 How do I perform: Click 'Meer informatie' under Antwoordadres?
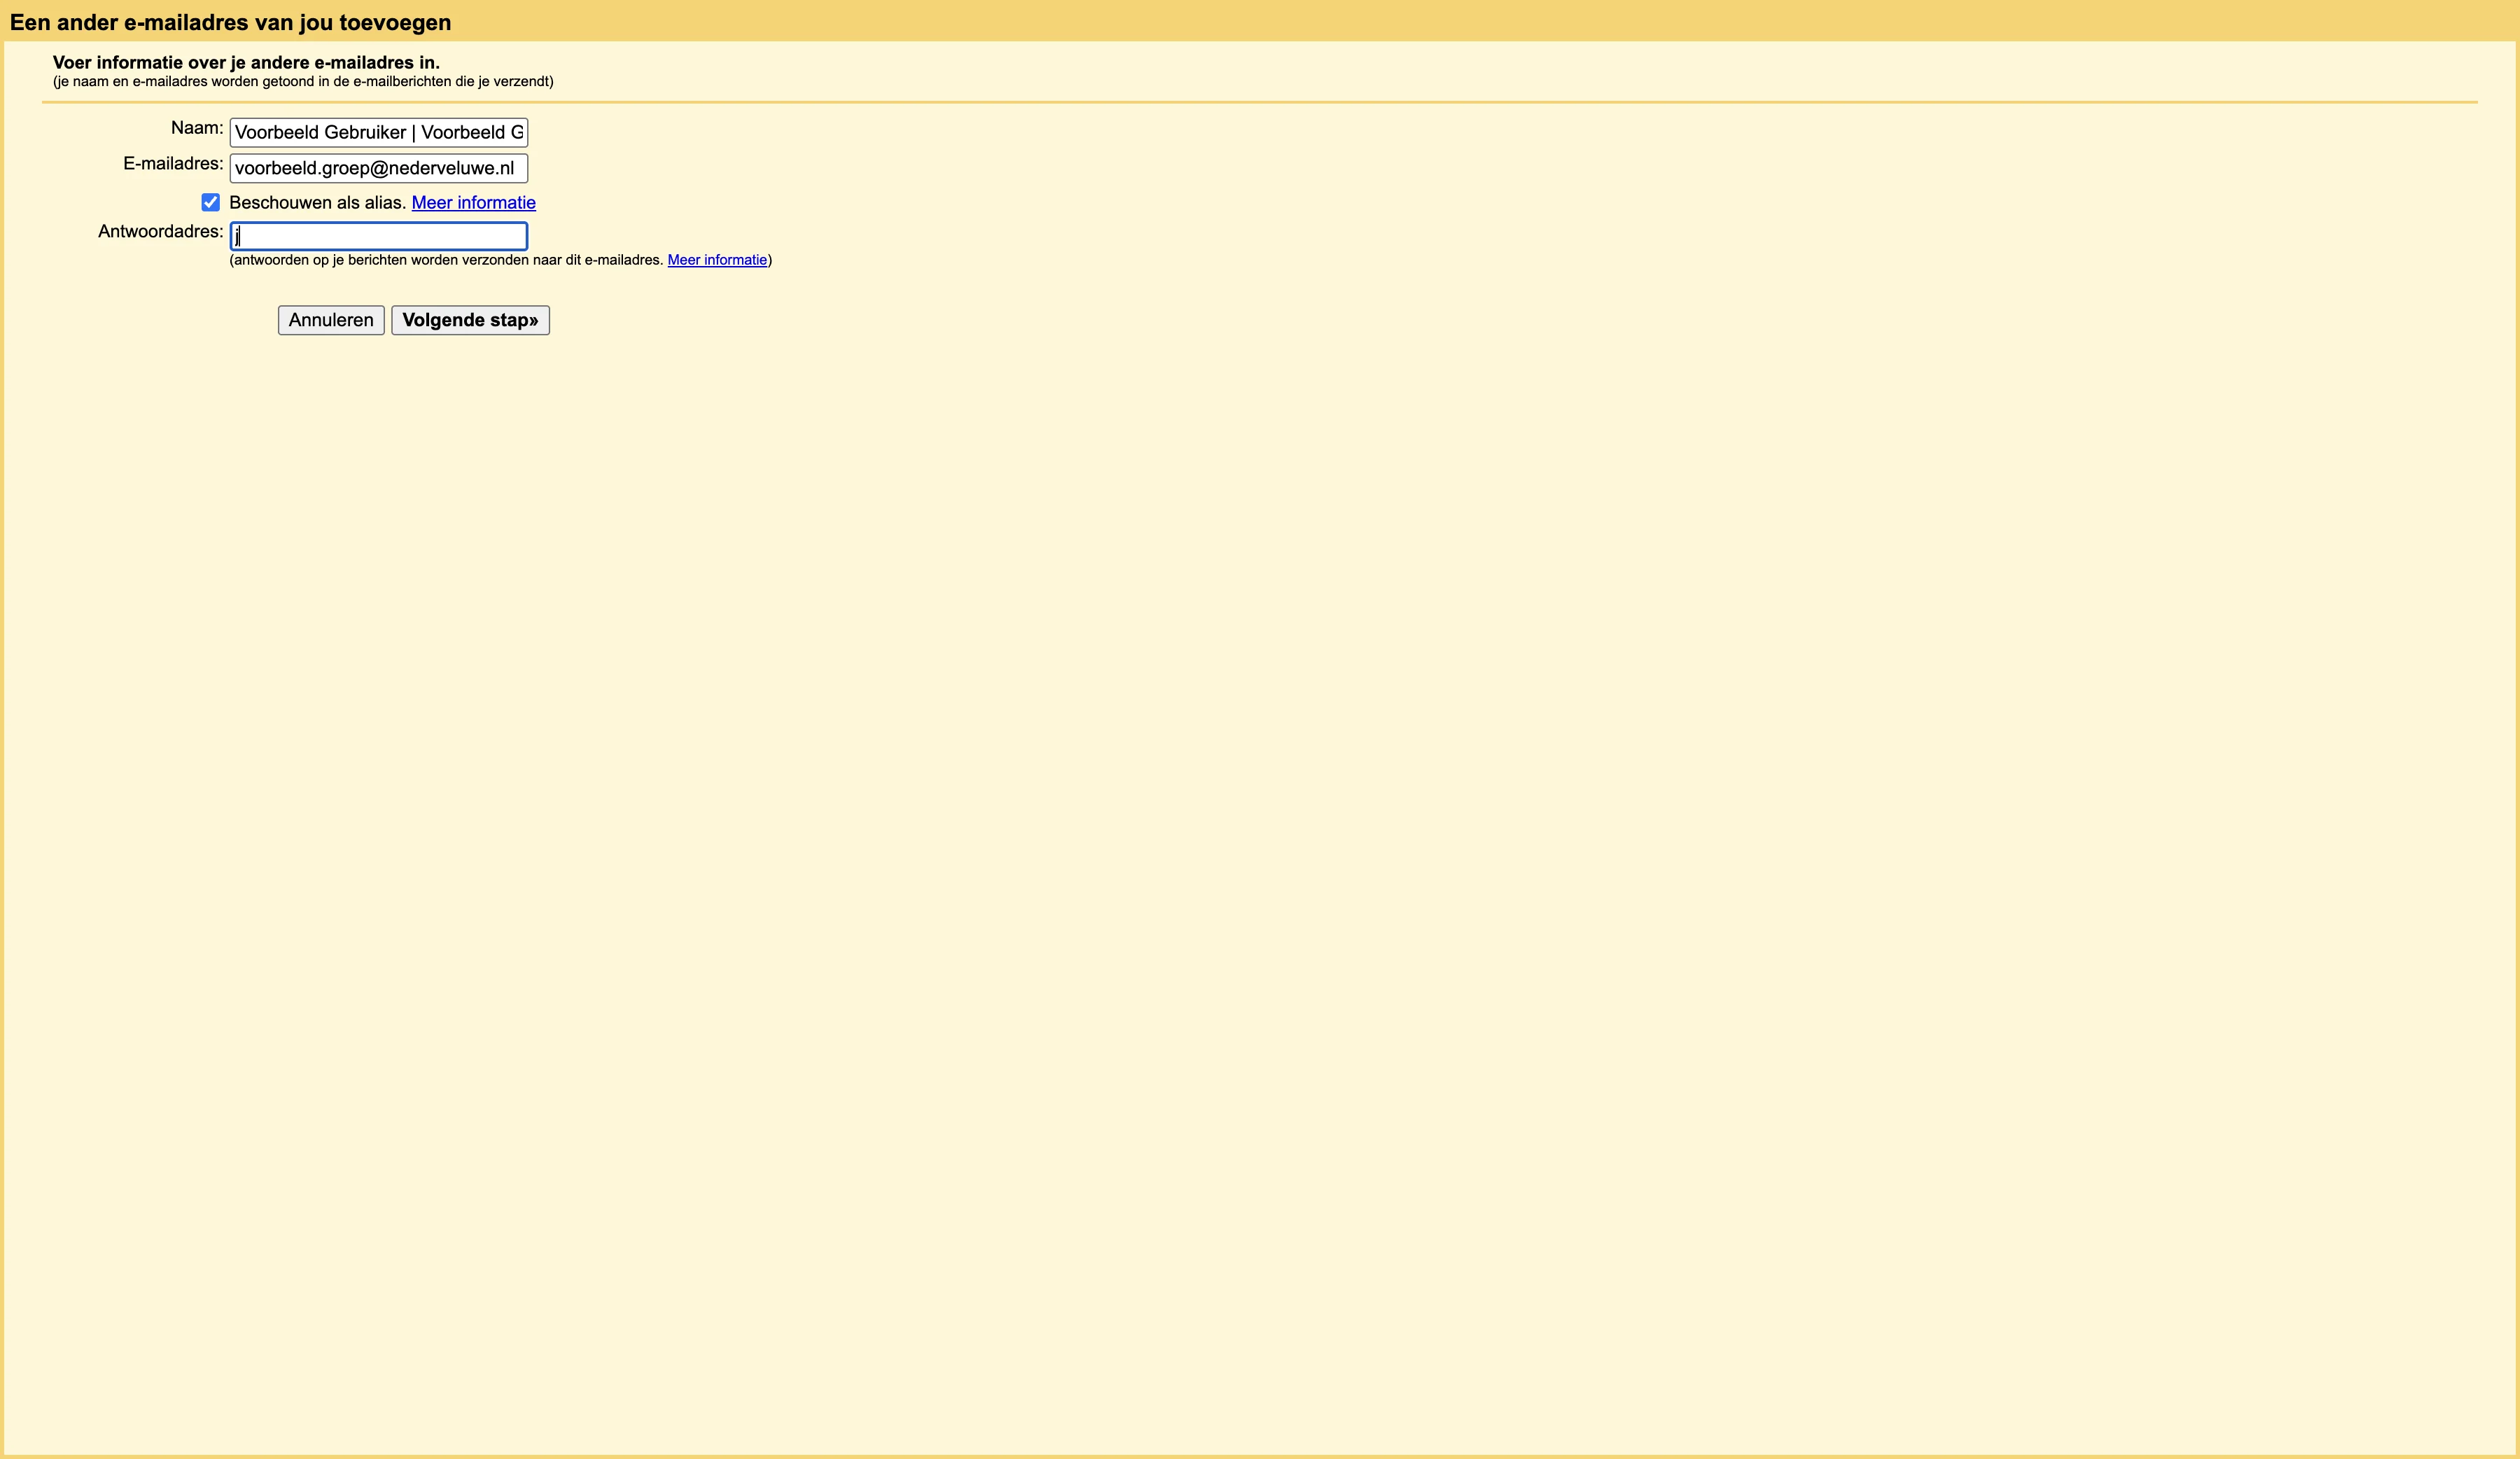pos(716,259)
